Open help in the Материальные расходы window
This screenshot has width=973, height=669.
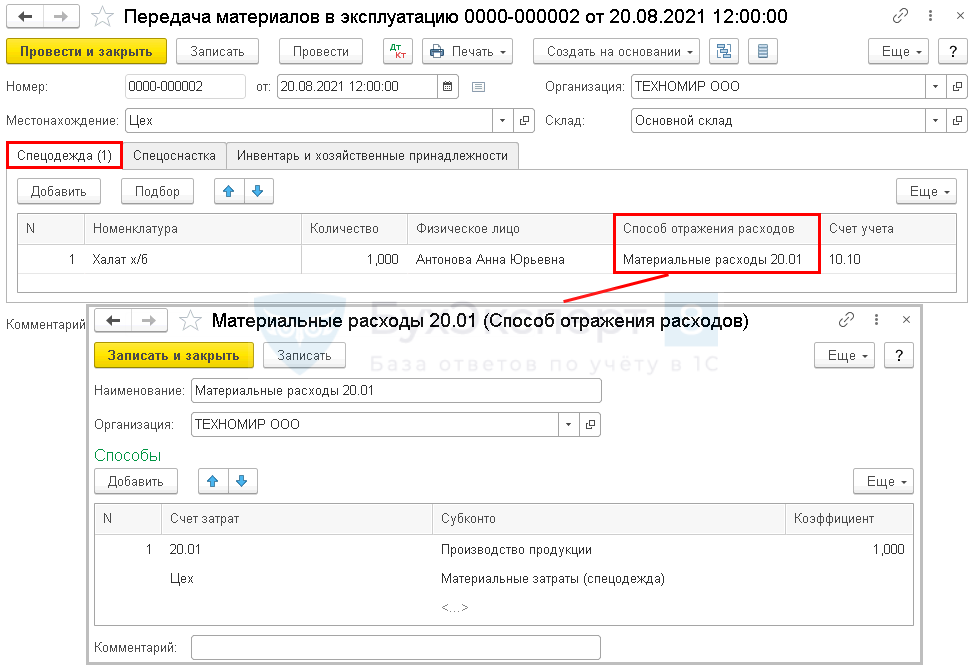[899, 356]
